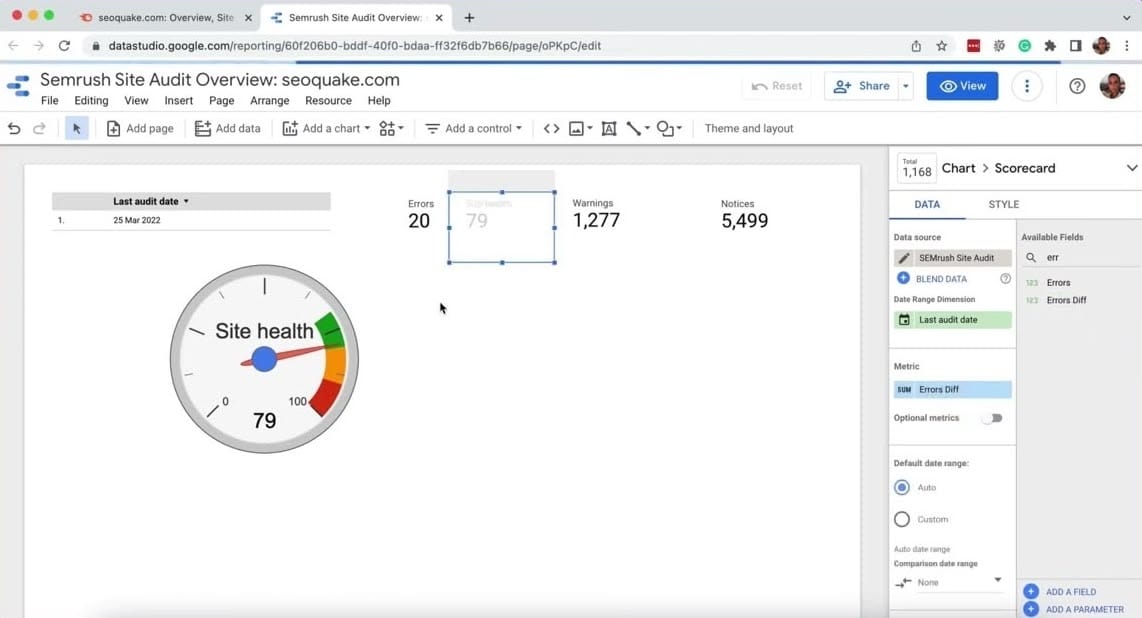Viewport: 1142px width, 618px height.
Task: Open the Add a chart dropdown
Action: 326,129
